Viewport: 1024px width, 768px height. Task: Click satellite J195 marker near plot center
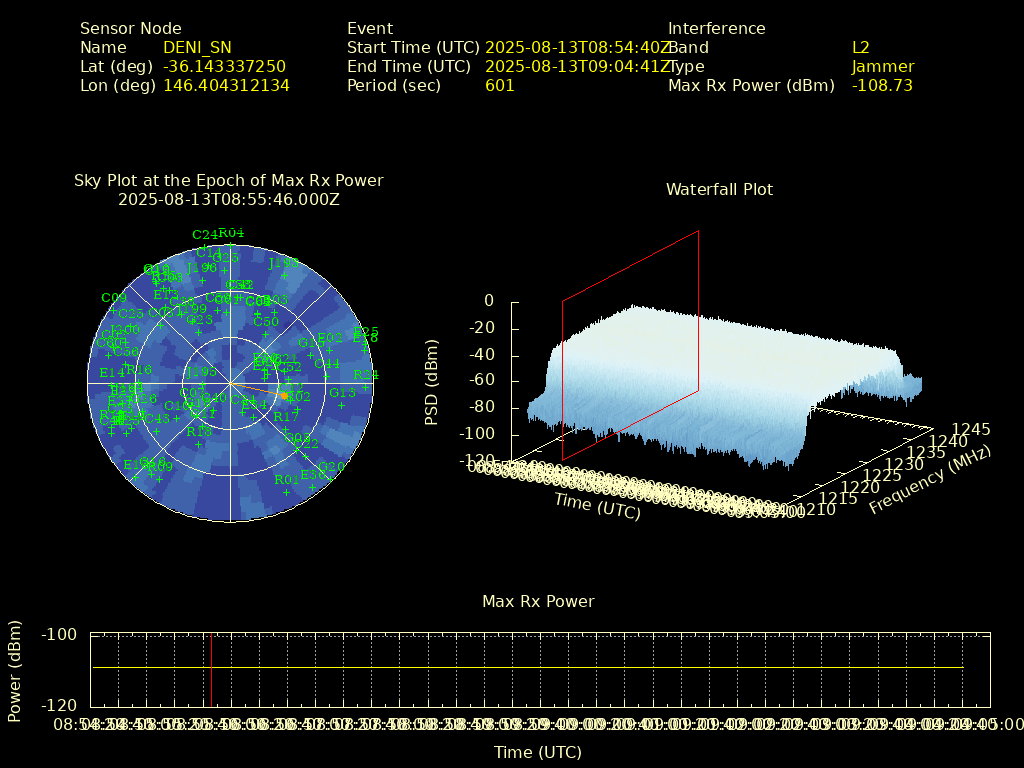(x=201, y=384)
